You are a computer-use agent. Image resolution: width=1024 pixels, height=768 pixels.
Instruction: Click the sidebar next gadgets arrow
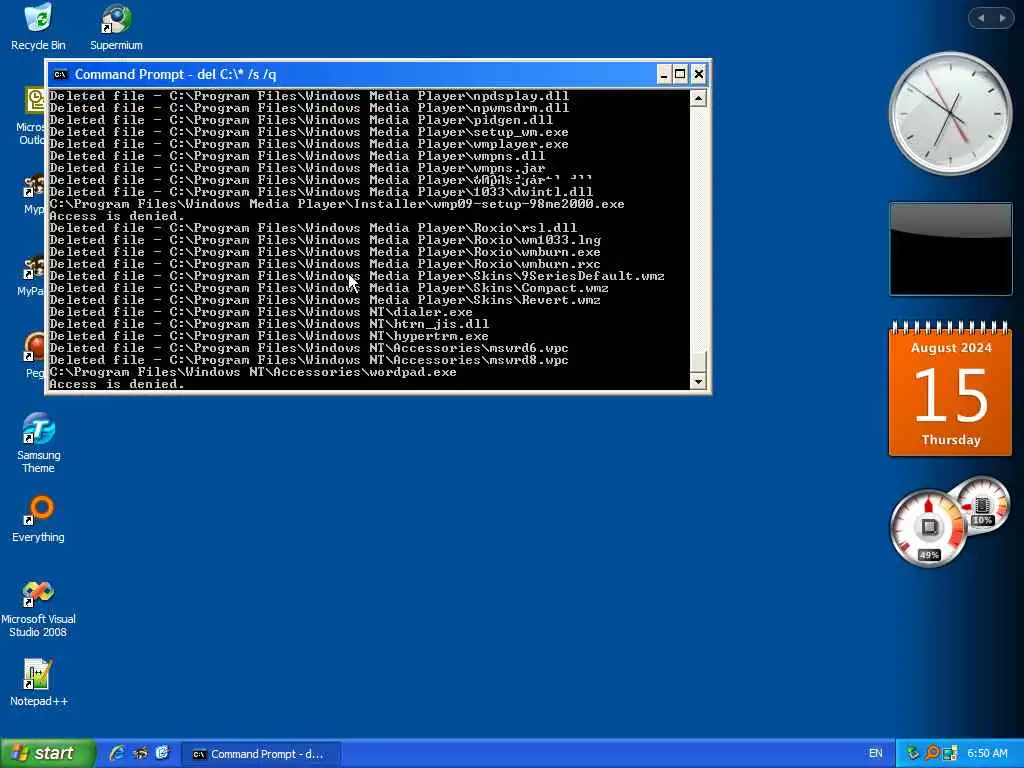coord(1002,18)
